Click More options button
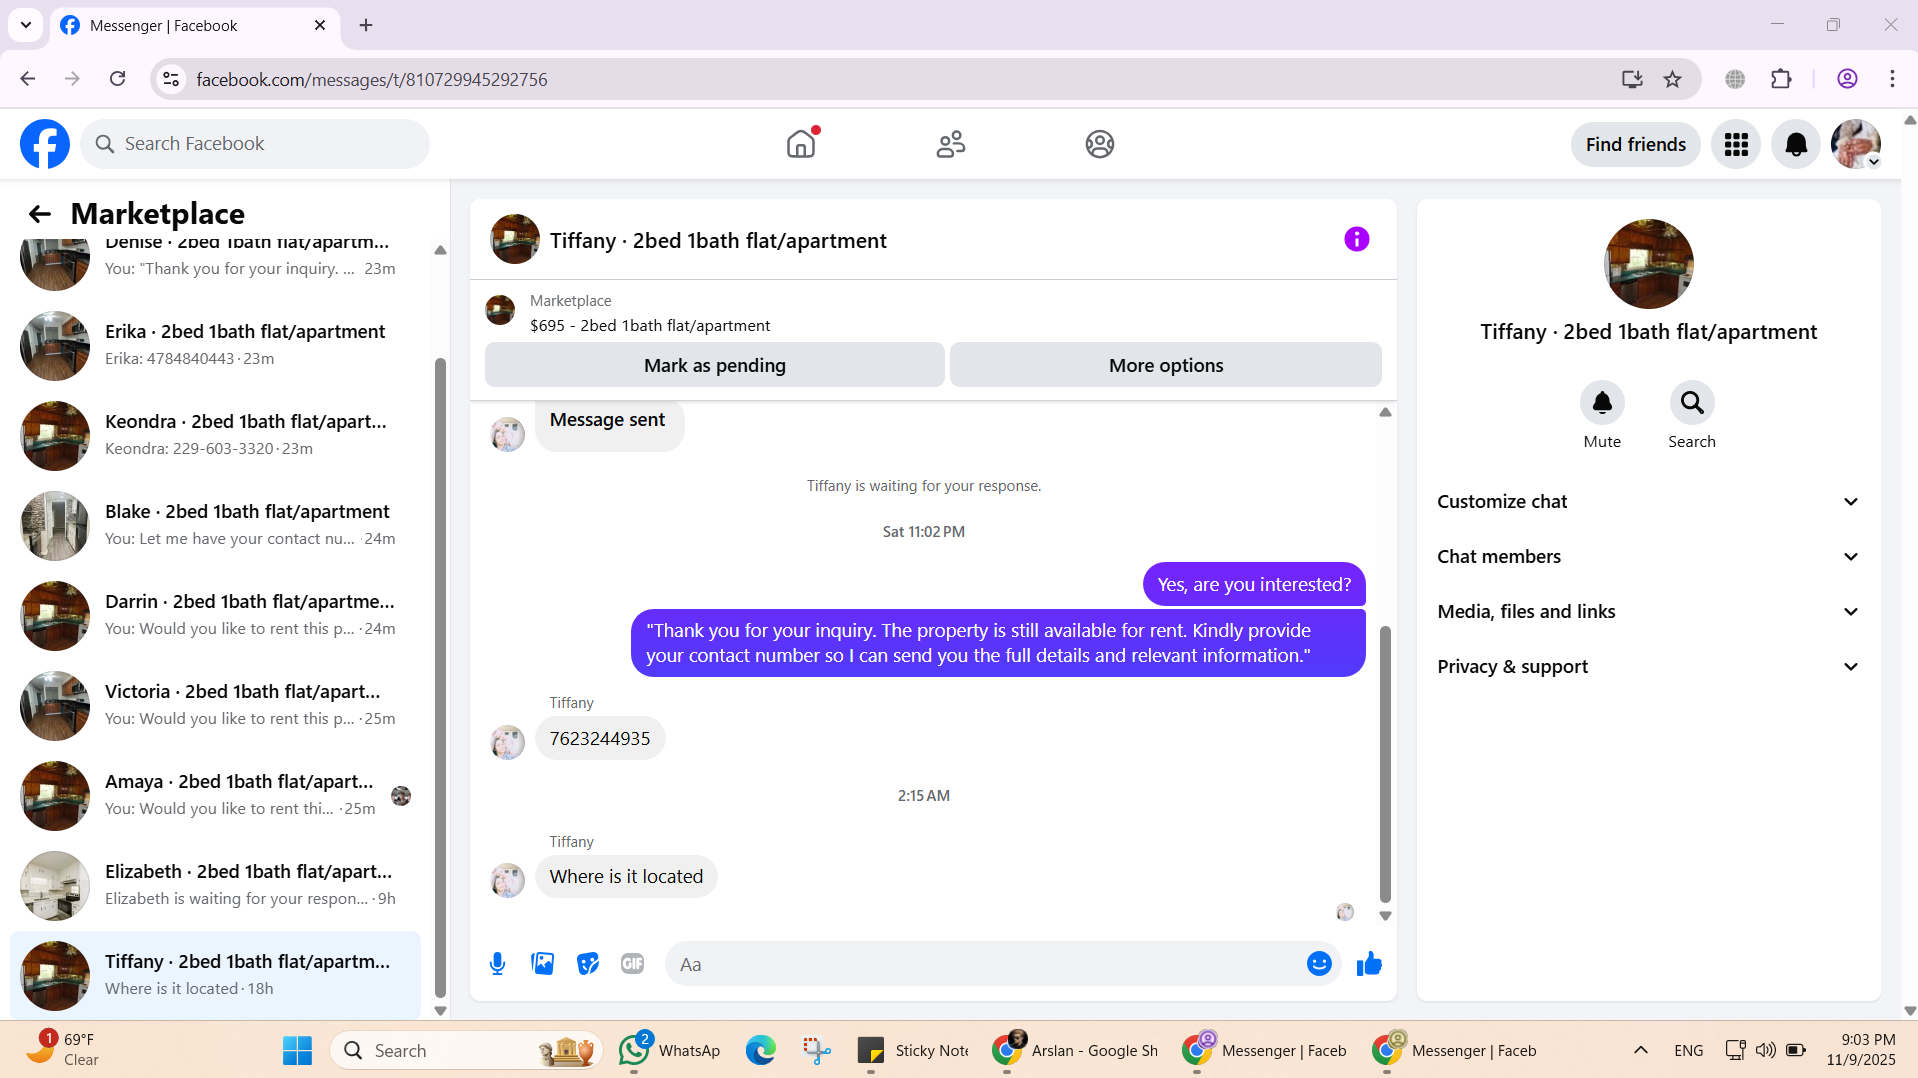1918x1078 pixels. (x=1165, y=365)
